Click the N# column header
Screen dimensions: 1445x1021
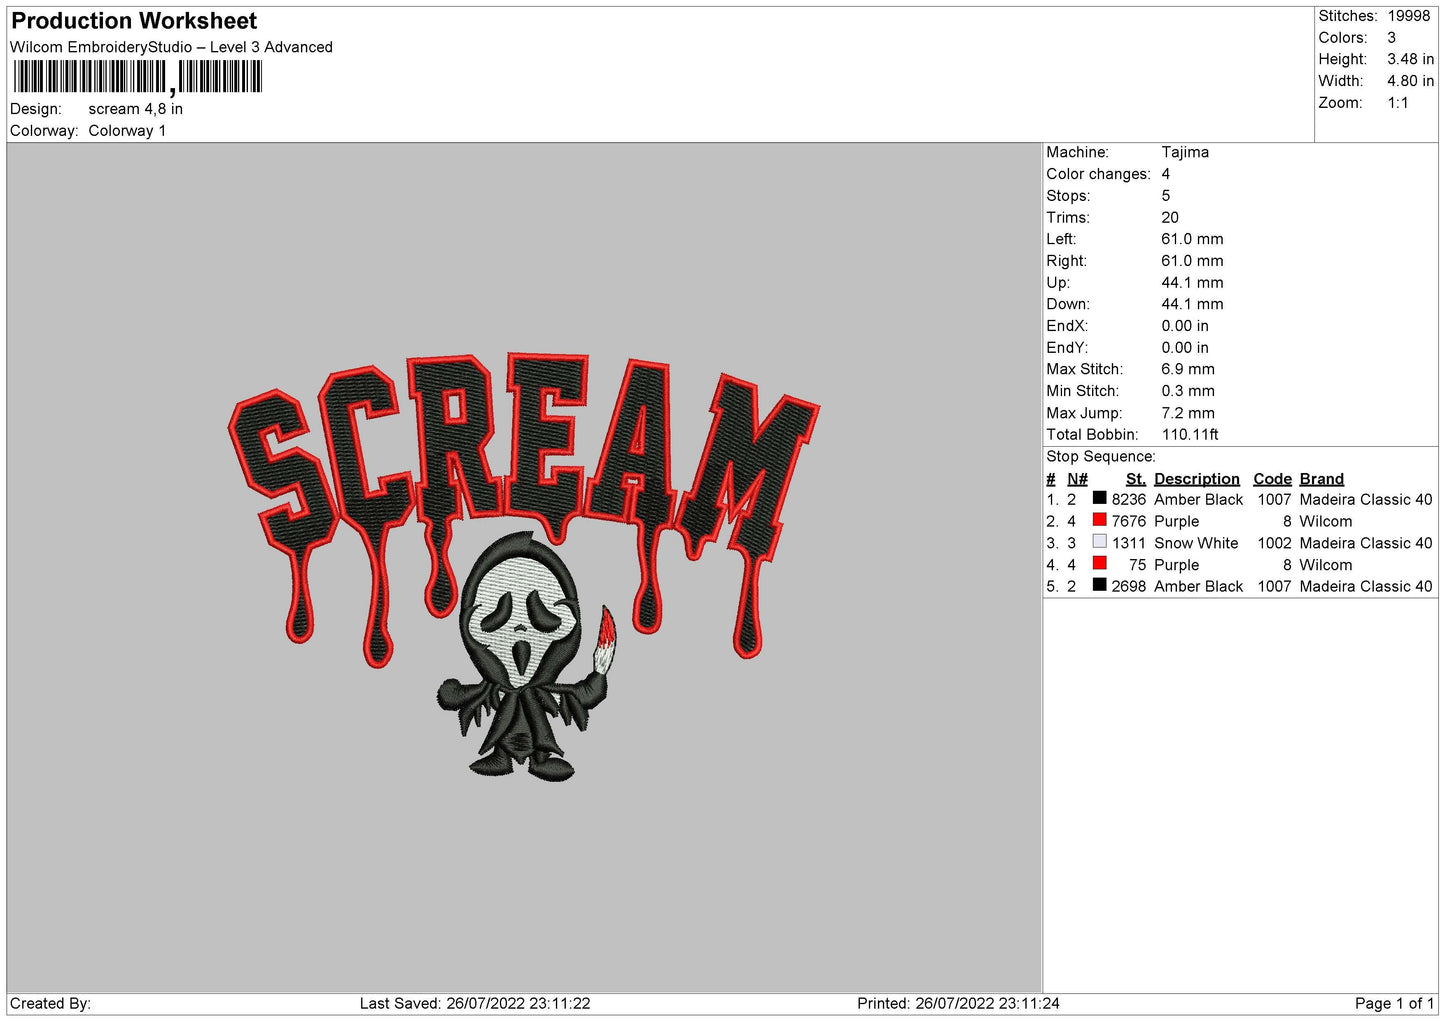point(1077,479)
